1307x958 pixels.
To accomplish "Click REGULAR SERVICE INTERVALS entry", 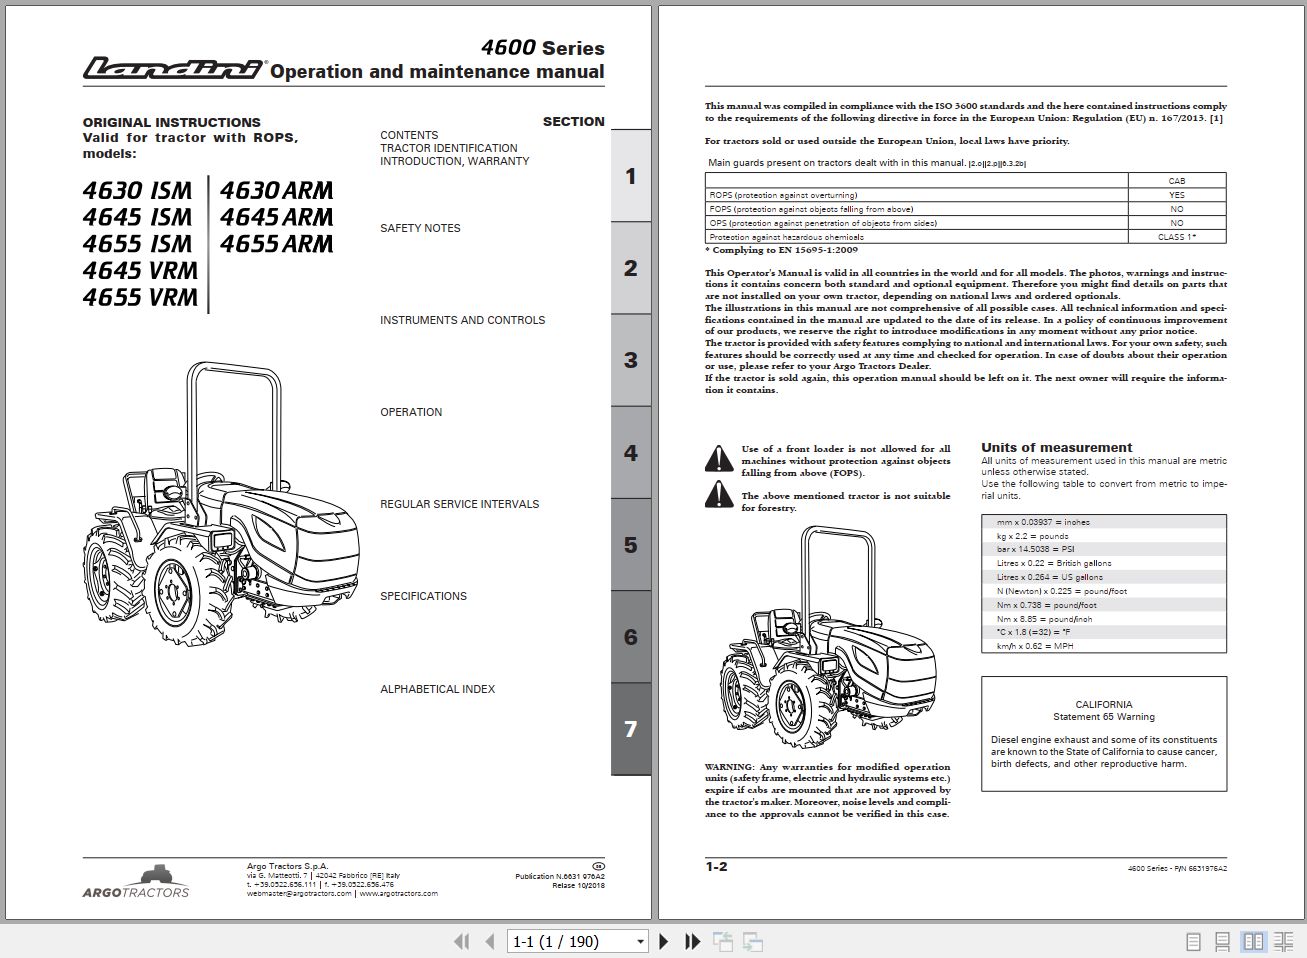I will tap(459, 504).
